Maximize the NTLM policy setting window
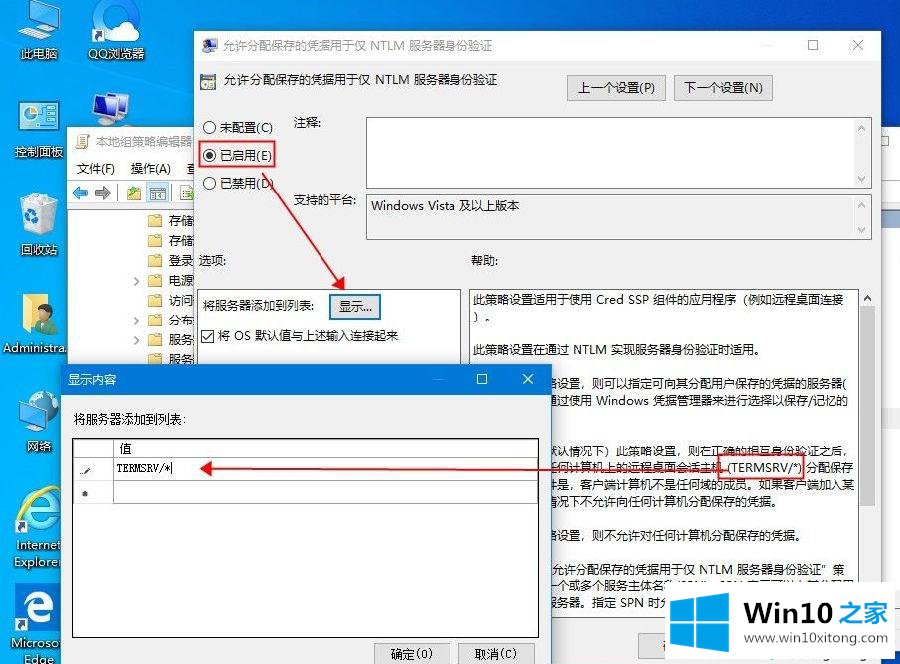The height and width of the screenshot is (664, 900). [813, 45]
